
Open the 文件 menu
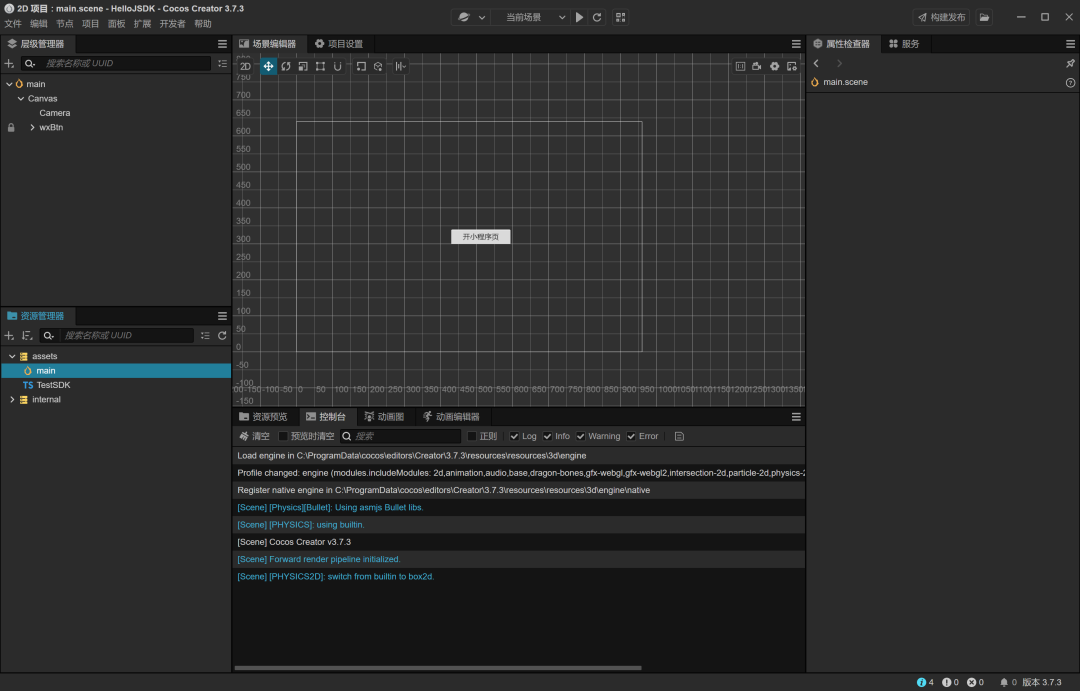(13, 24)
